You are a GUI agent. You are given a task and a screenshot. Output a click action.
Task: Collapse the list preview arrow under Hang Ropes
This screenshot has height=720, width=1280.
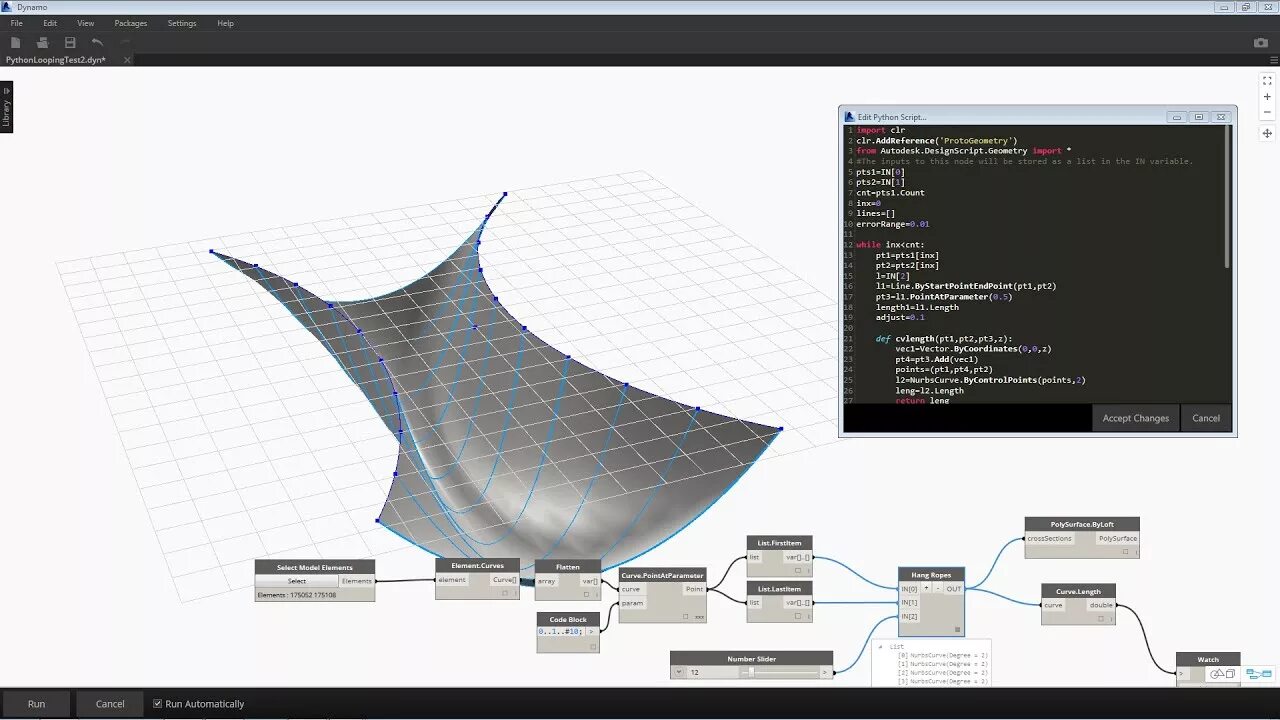(x=880, y=646)
